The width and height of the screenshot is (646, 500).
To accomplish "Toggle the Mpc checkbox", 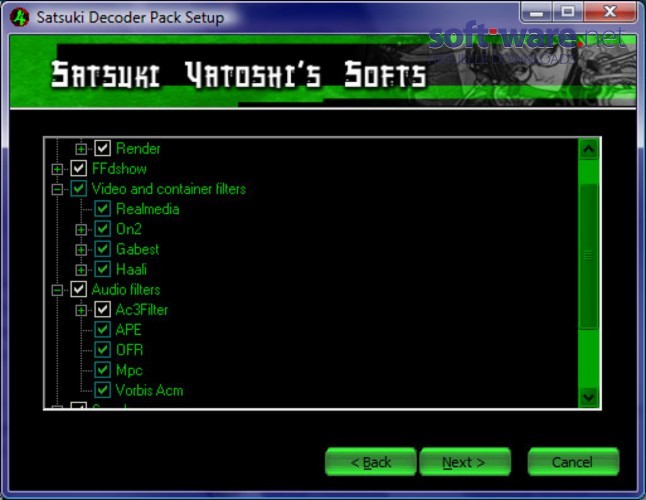I will pos(102,370).
